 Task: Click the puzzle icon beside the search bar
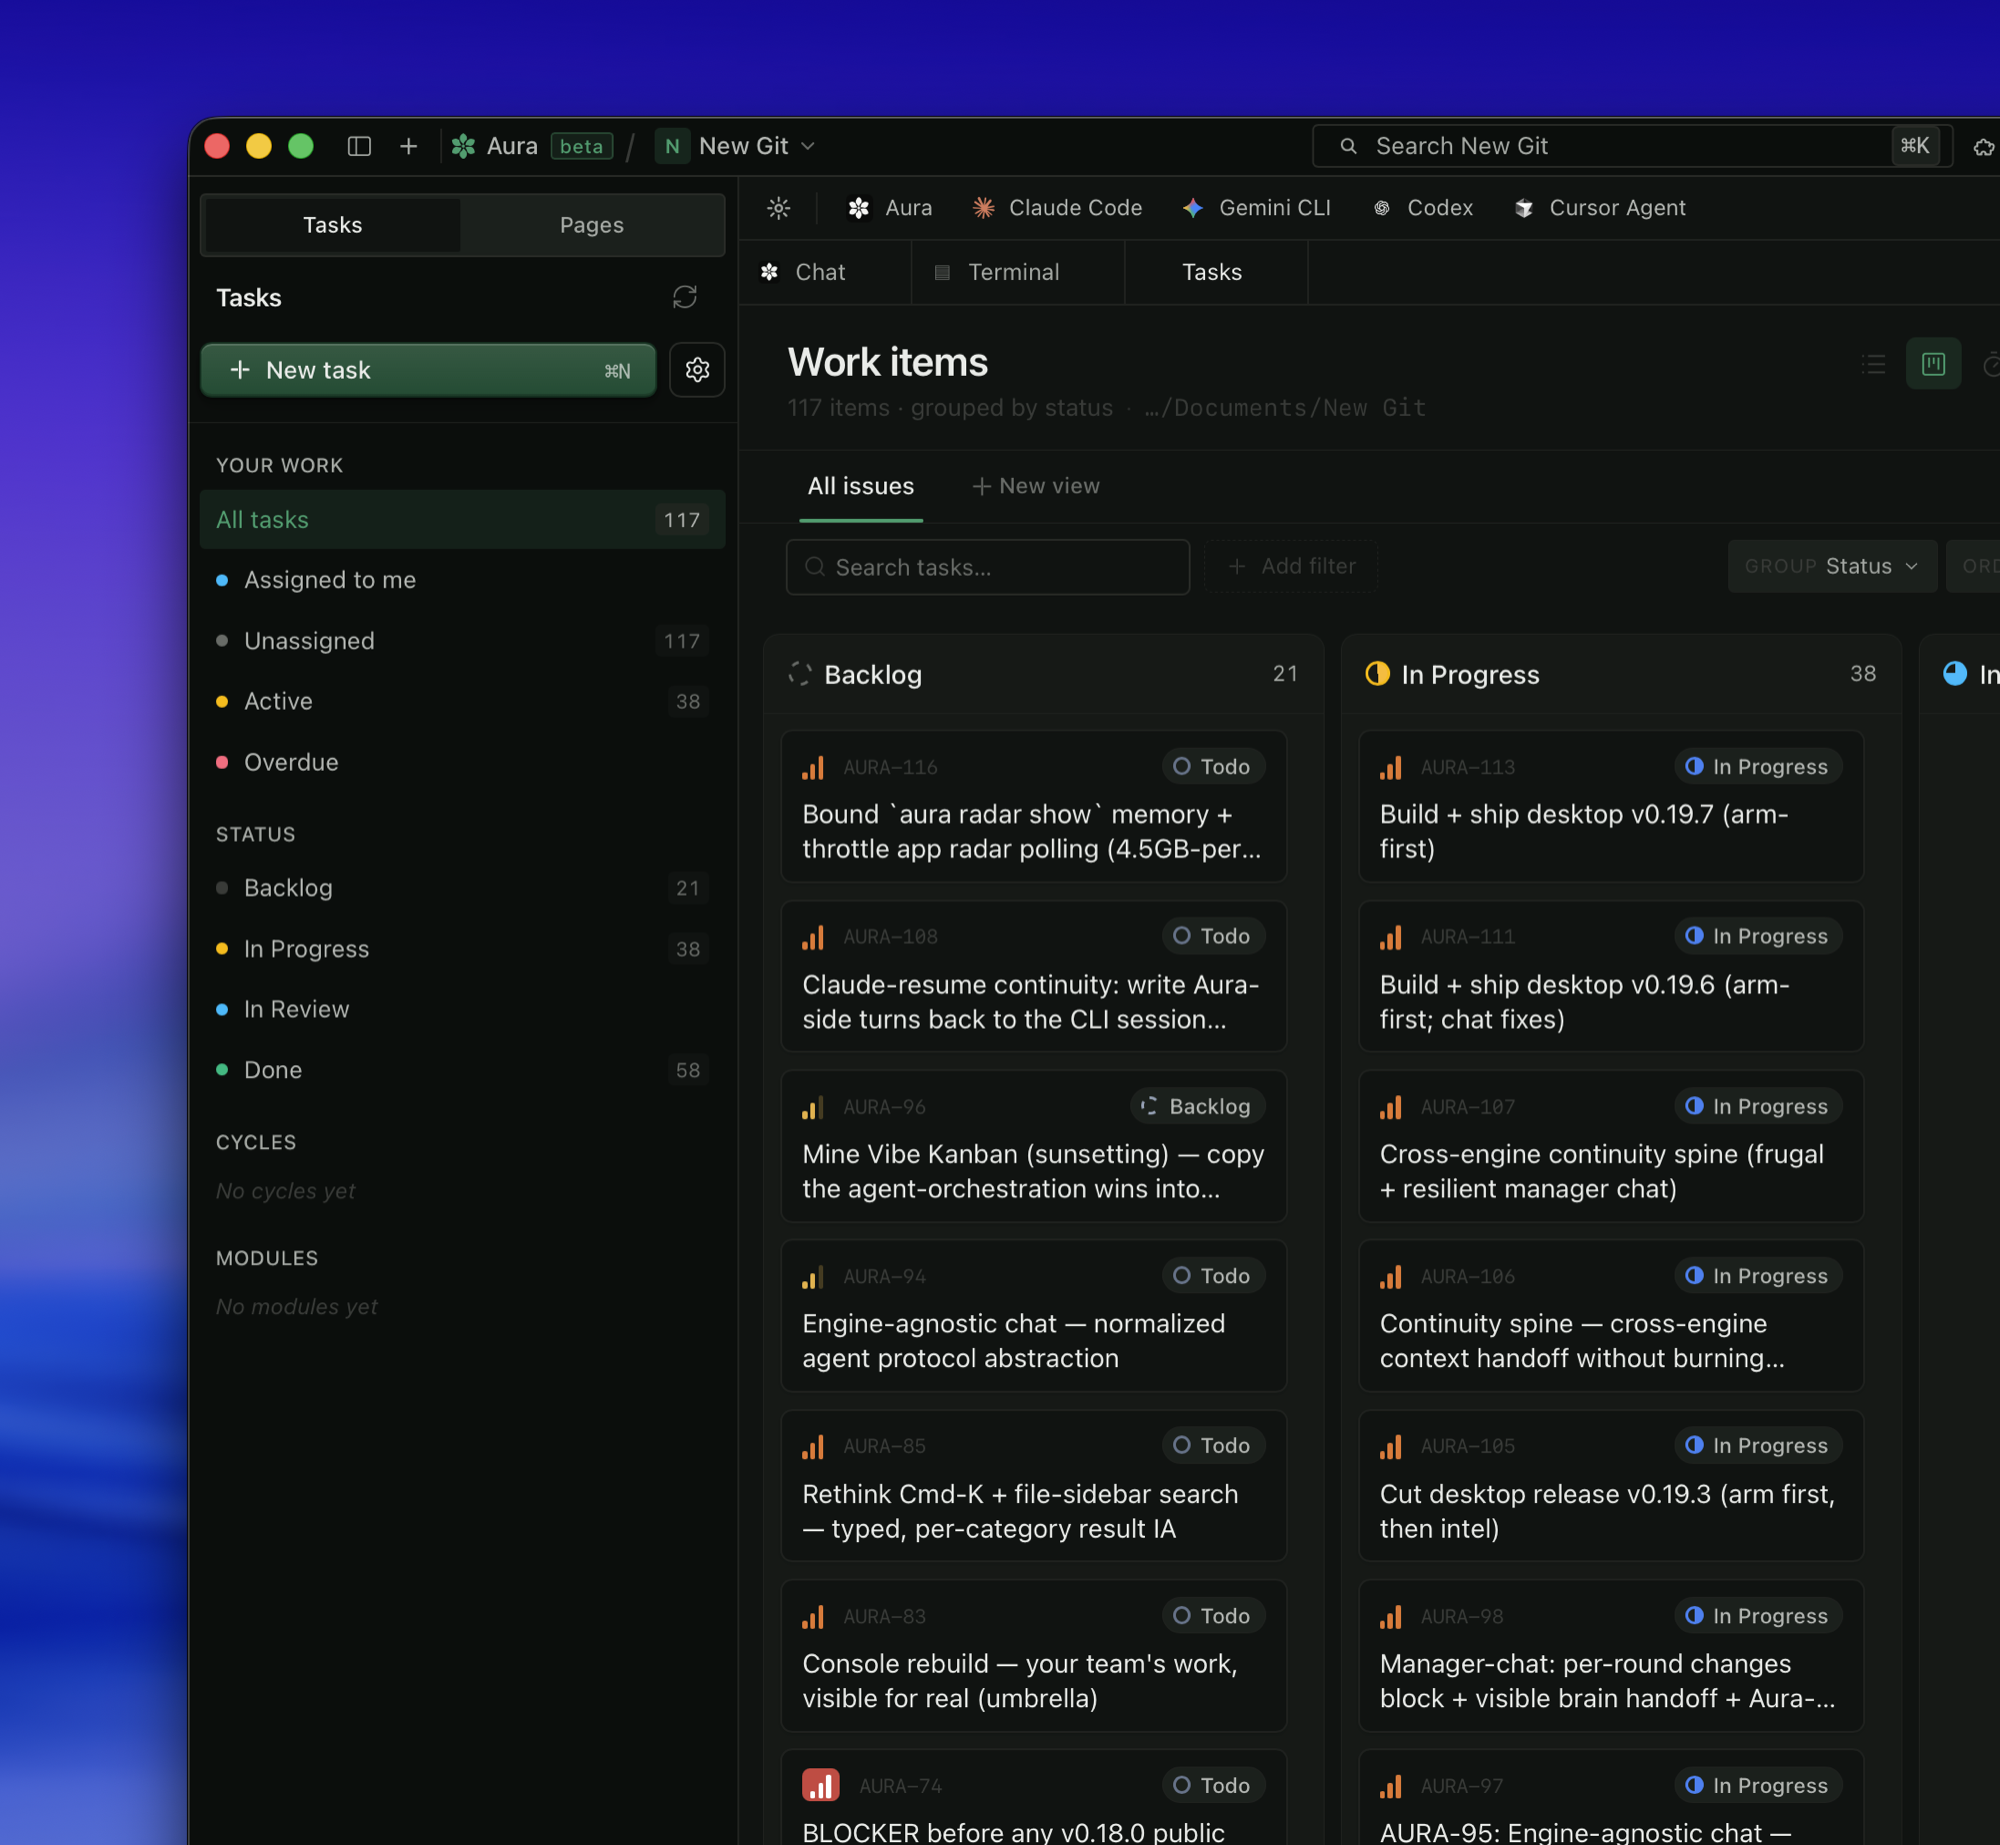1984,147
